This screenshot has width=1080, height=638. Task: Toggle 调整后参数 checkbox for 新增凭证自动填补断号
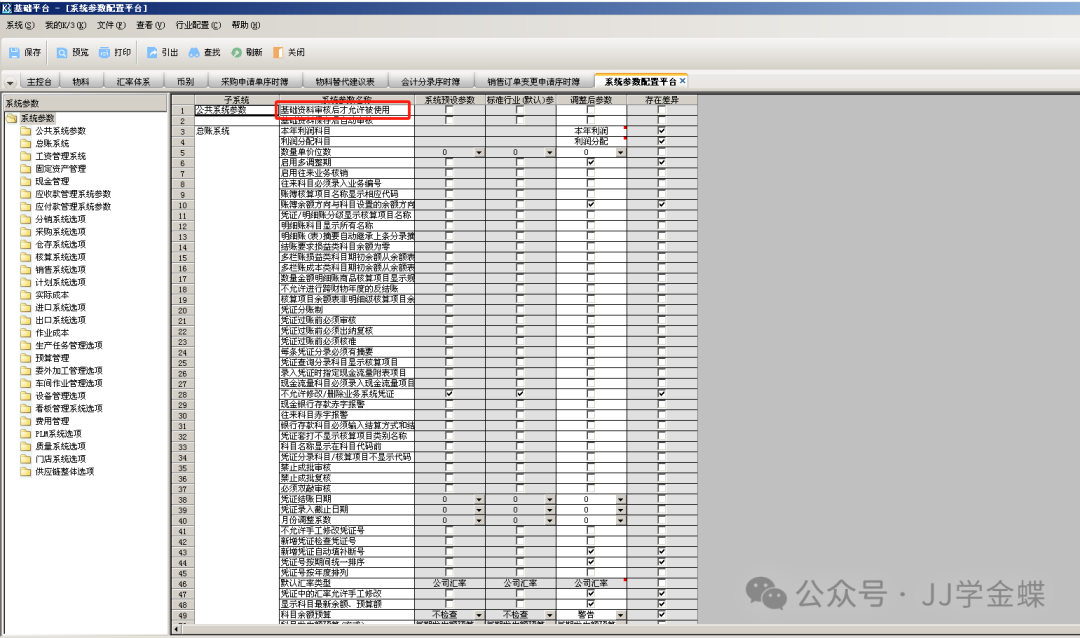click(591, 551)
